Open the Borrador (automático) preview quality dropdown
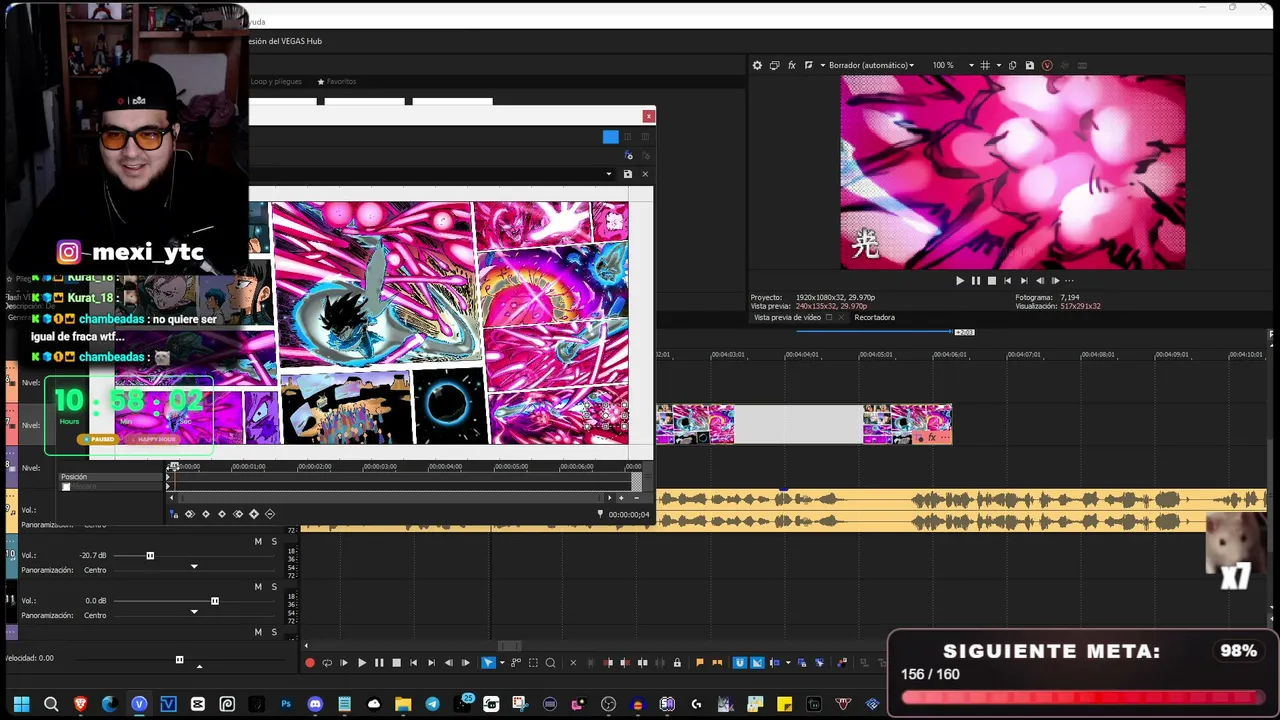The width and height of the screenshot is (1280, 720). (x=871, y=66)
